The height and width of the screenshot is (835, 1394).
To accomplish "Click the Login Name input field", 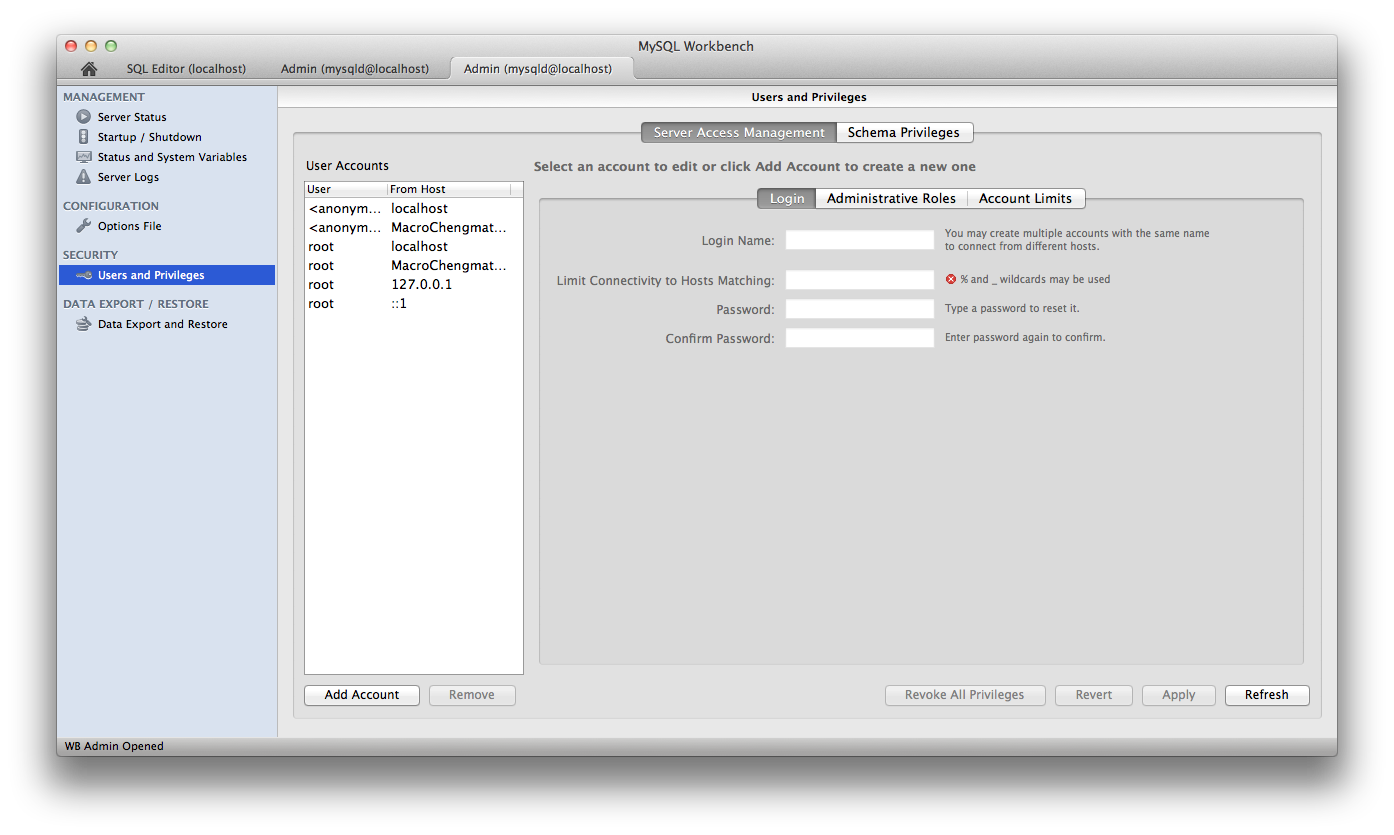I will [x=859, y=240].
